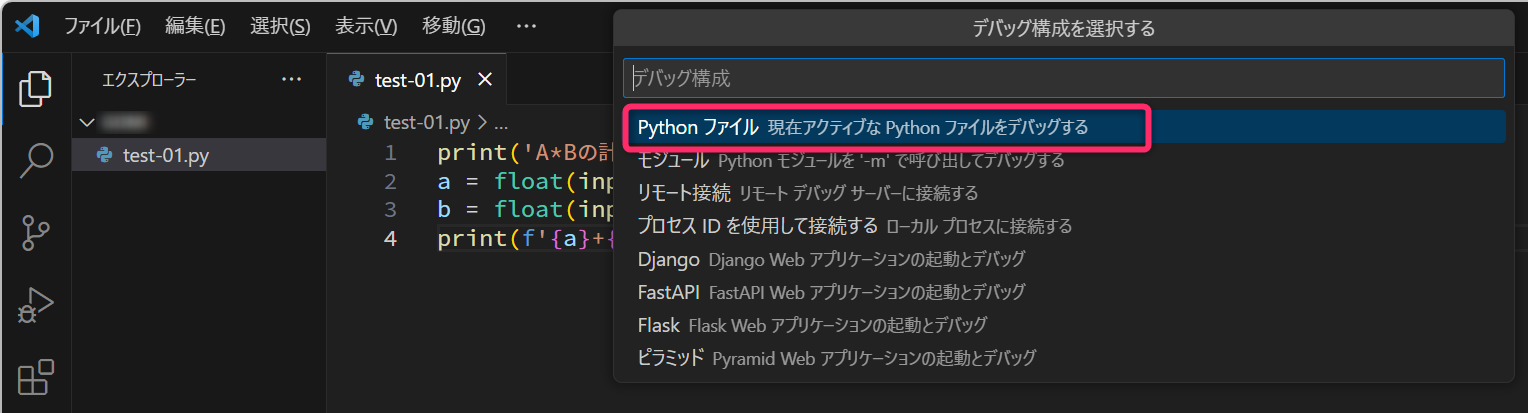Open the Source Control view icon
The width and height of the screenshot is (1528, 413).
(36, 232)
